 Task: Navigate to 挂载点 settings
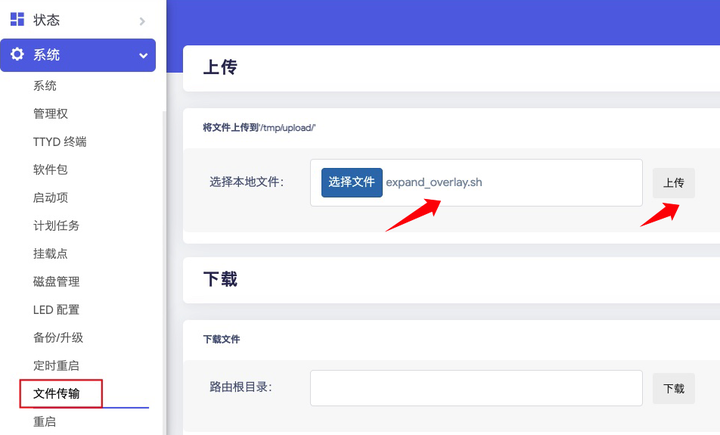(x=50, y=254)
